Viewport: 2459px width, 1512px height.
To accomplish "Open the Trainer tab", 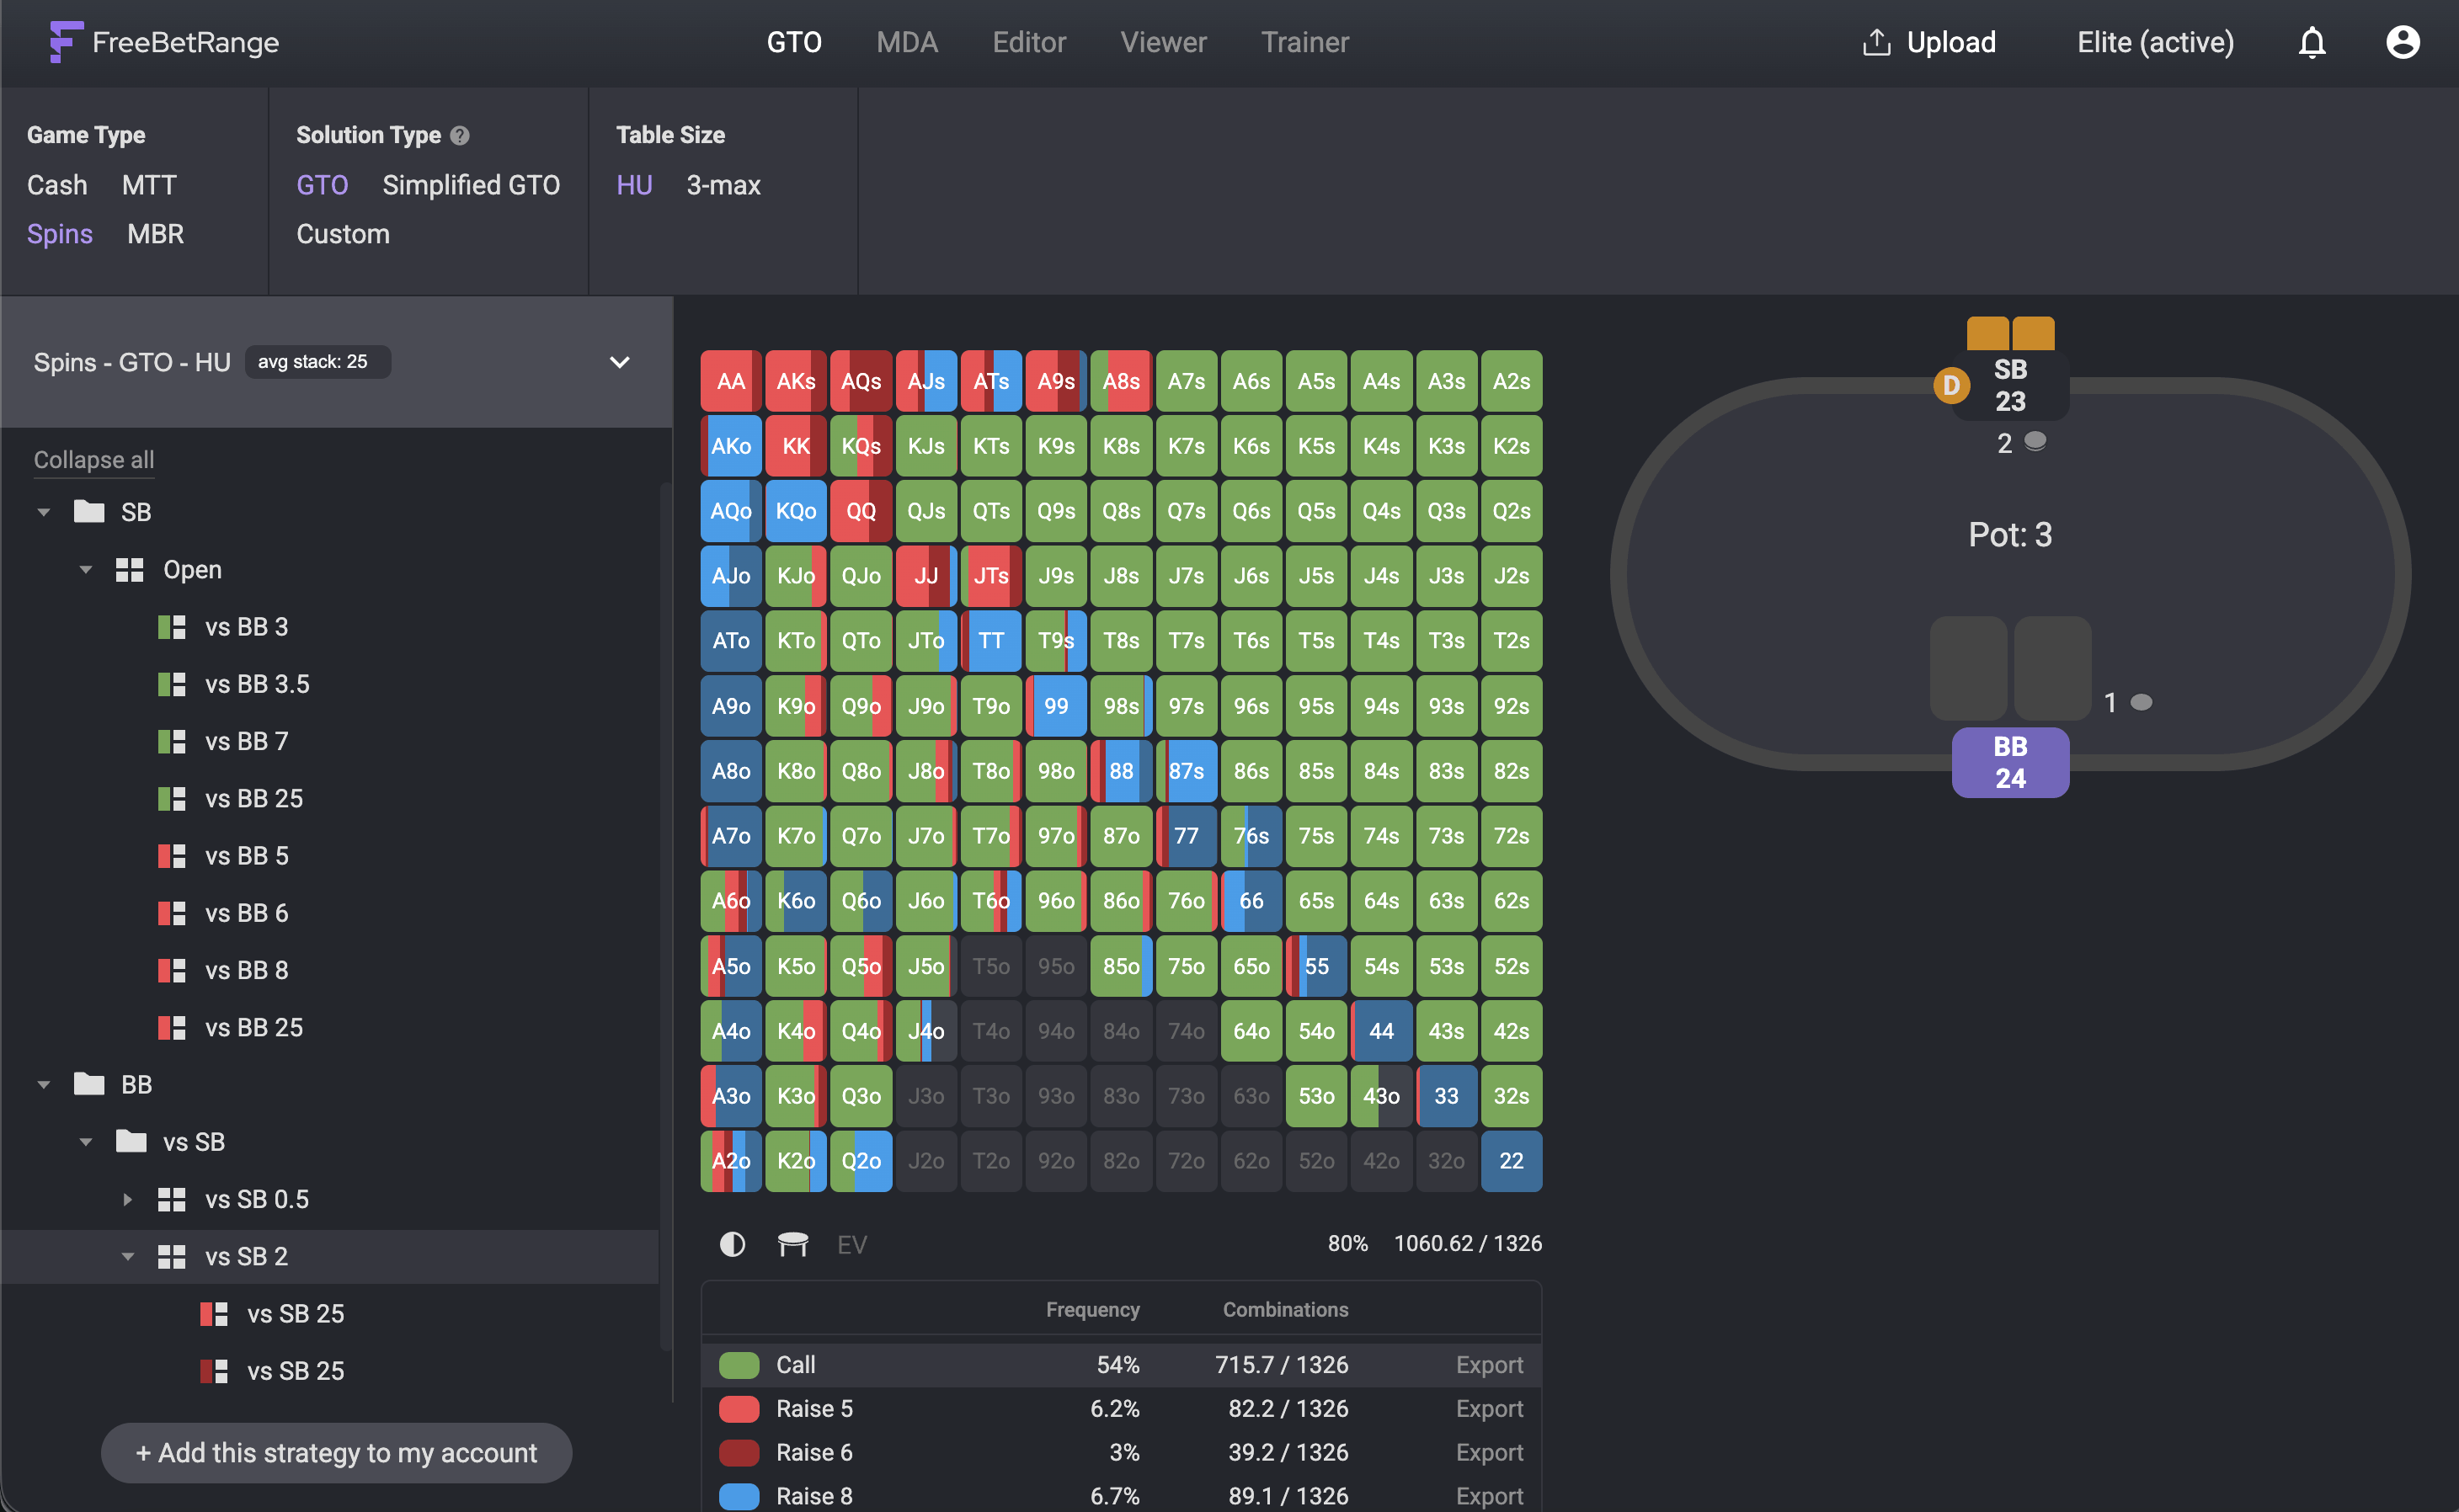I will 1304,43.
